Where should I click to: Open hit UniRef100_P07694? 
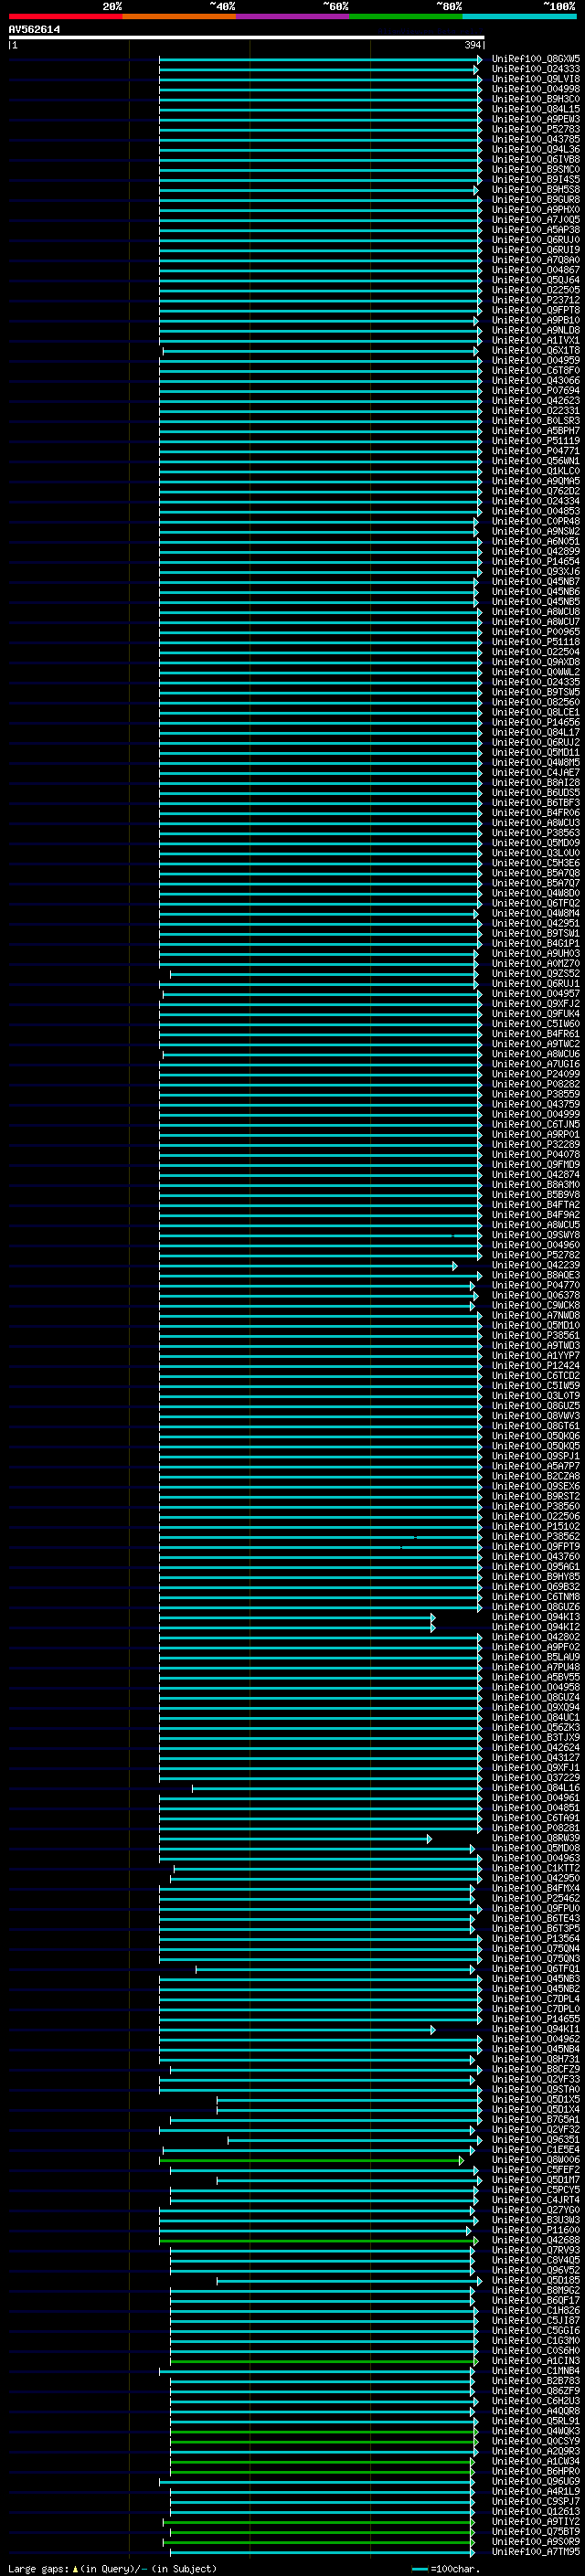point(535,391)
